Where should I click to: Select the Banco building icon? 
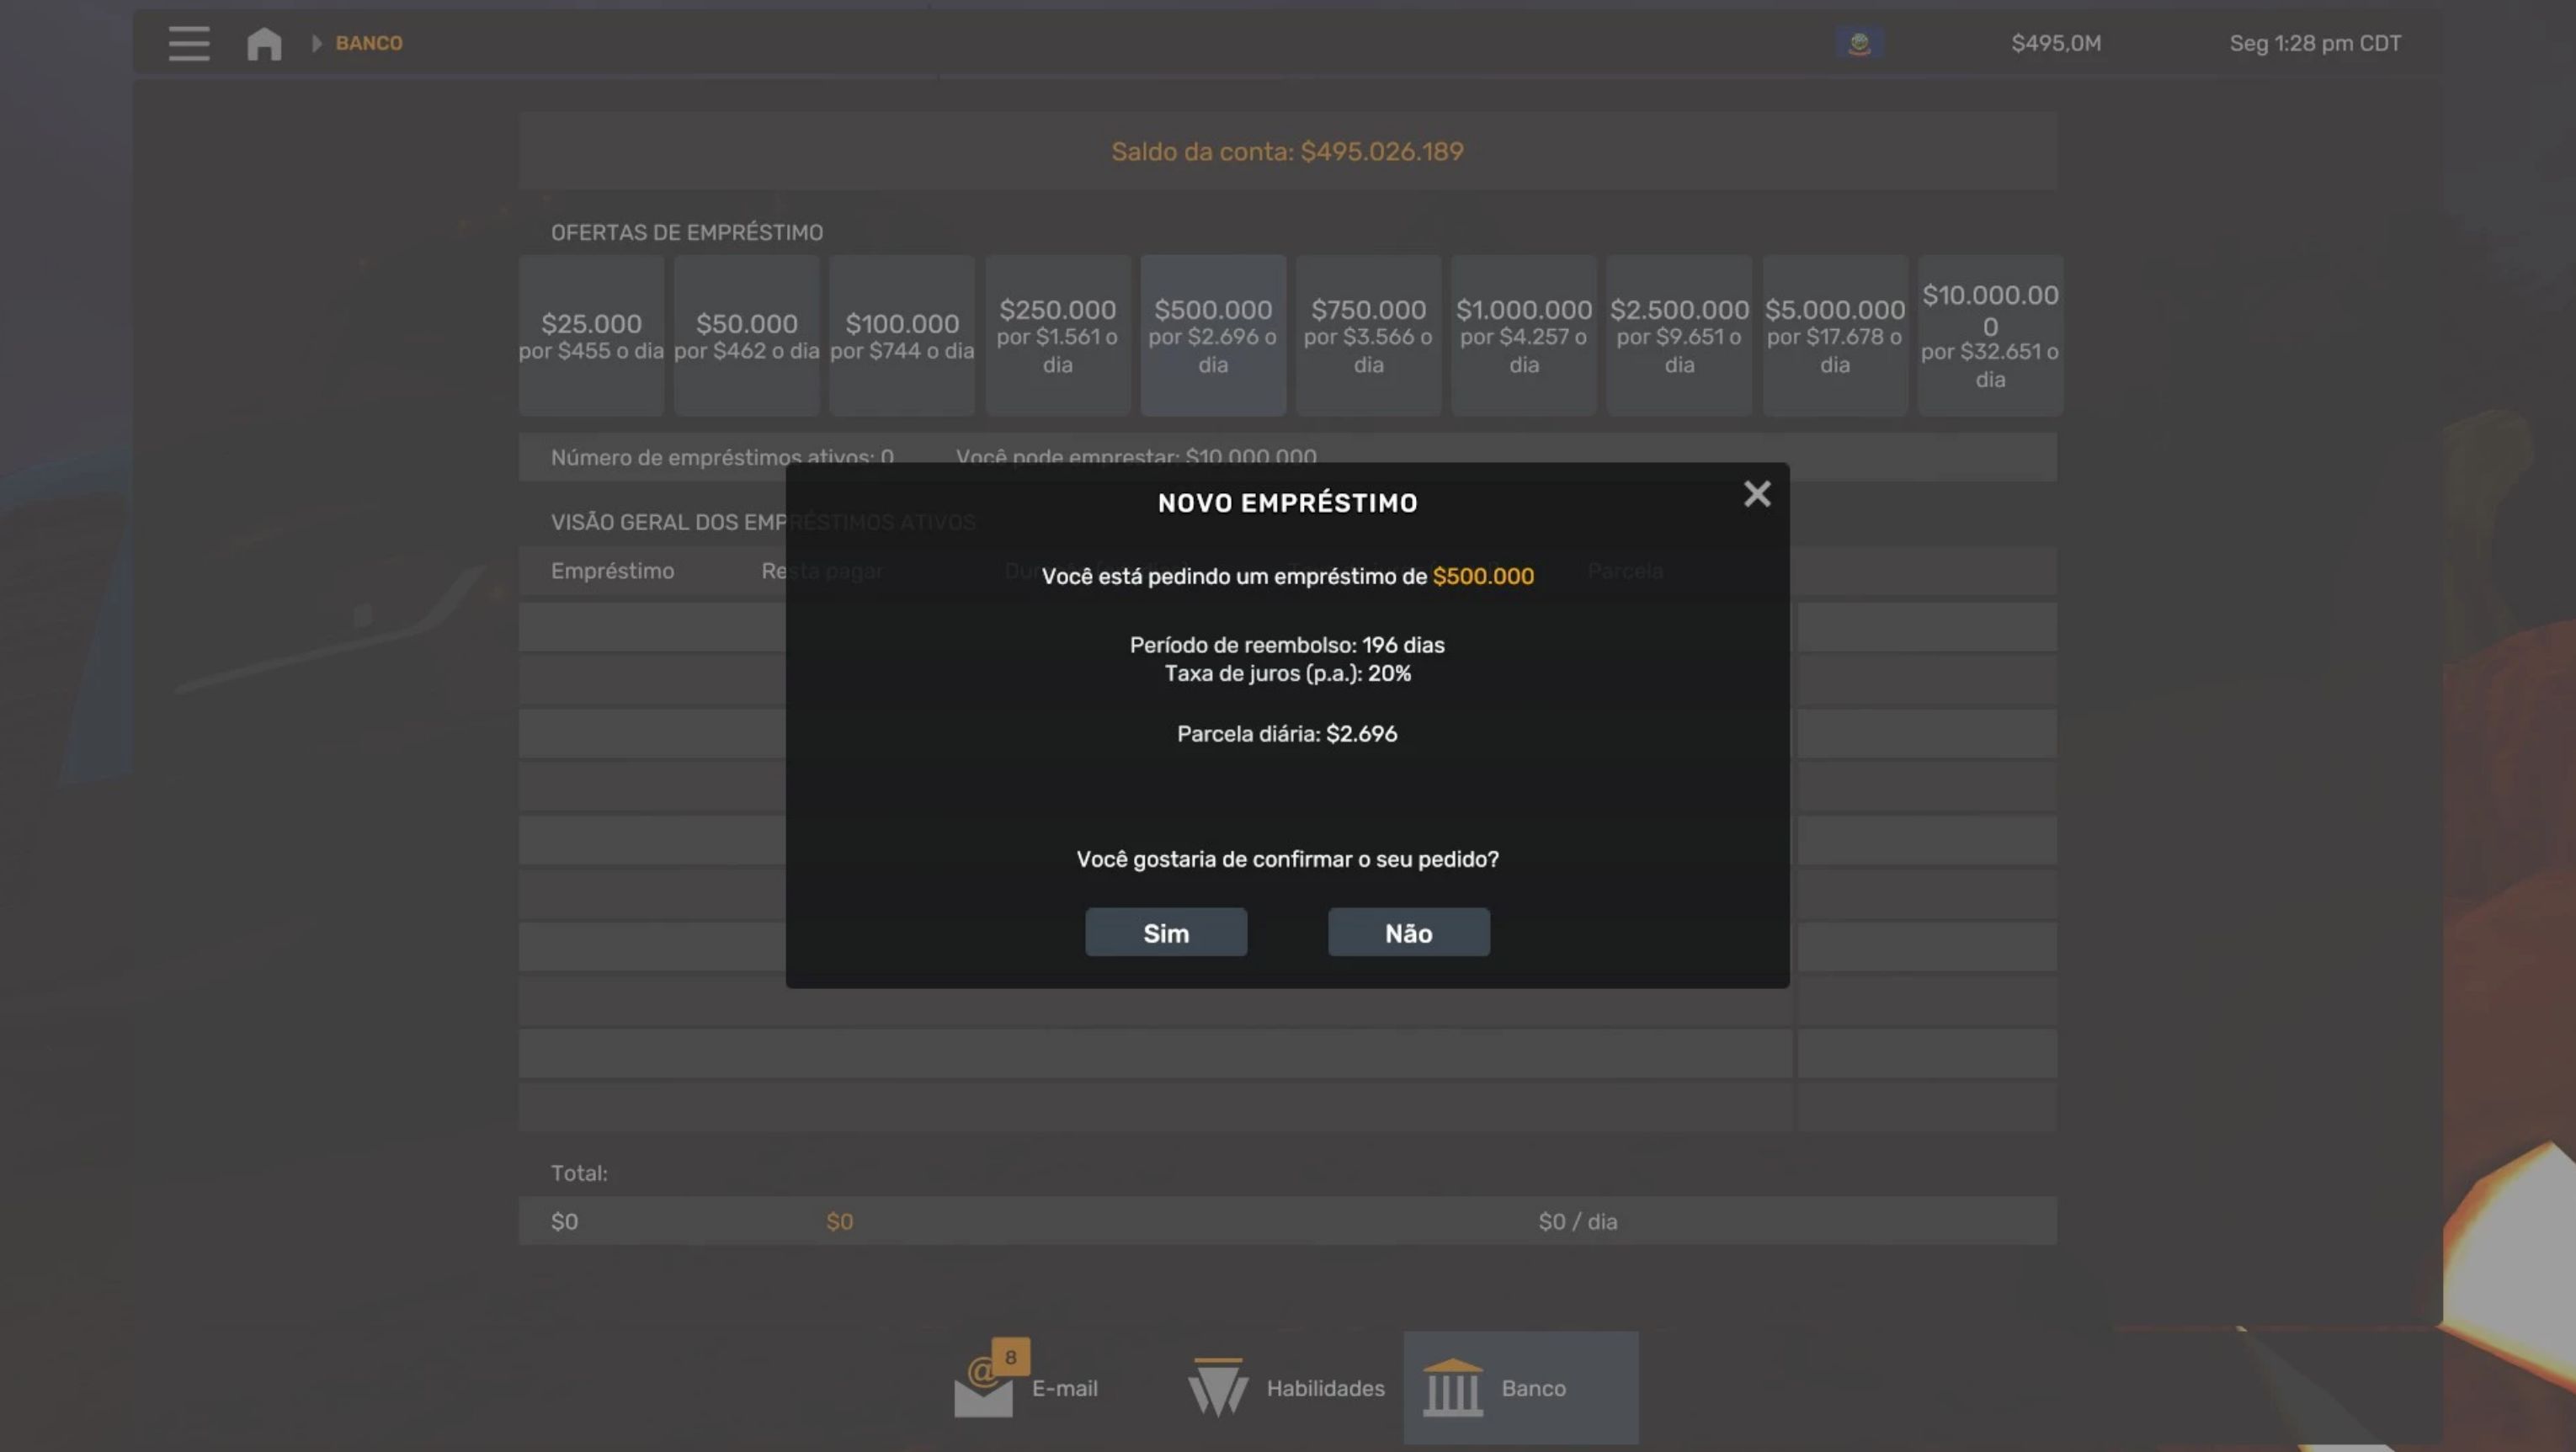click(1452, 1387)
